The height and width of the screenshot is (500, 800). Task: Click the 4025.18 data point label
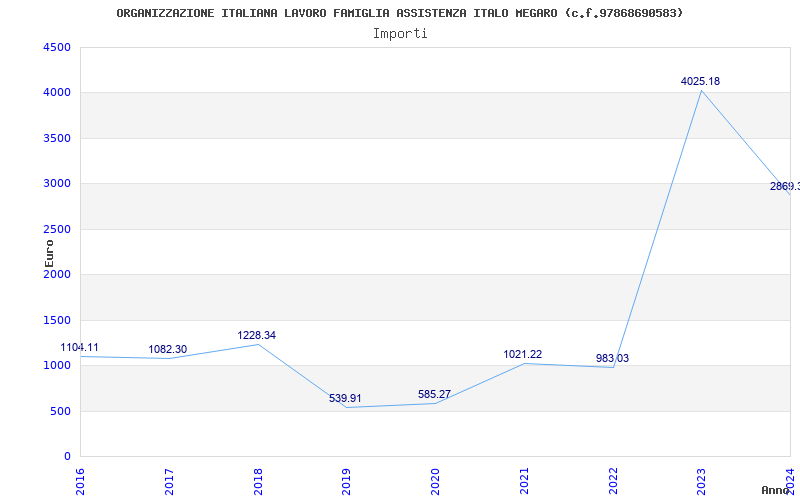[700, 81]
